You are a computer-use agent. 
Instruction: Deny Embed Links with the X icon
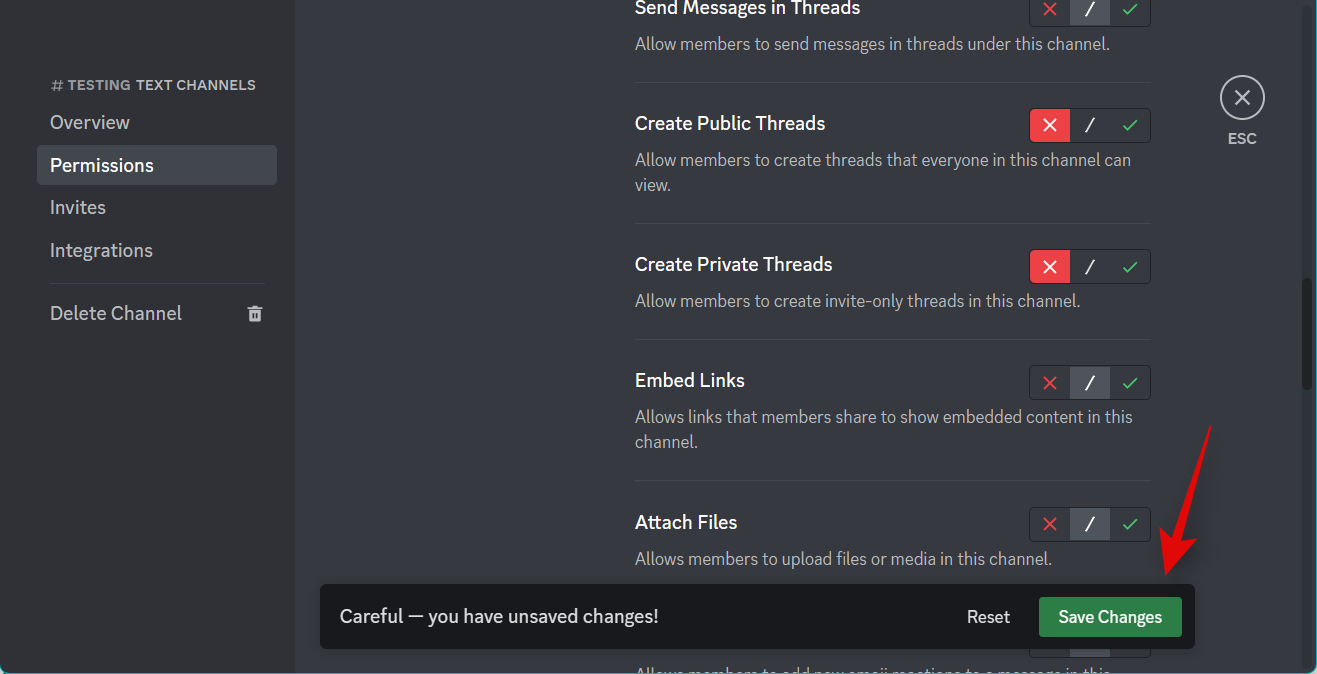(x=1050, y=383)
